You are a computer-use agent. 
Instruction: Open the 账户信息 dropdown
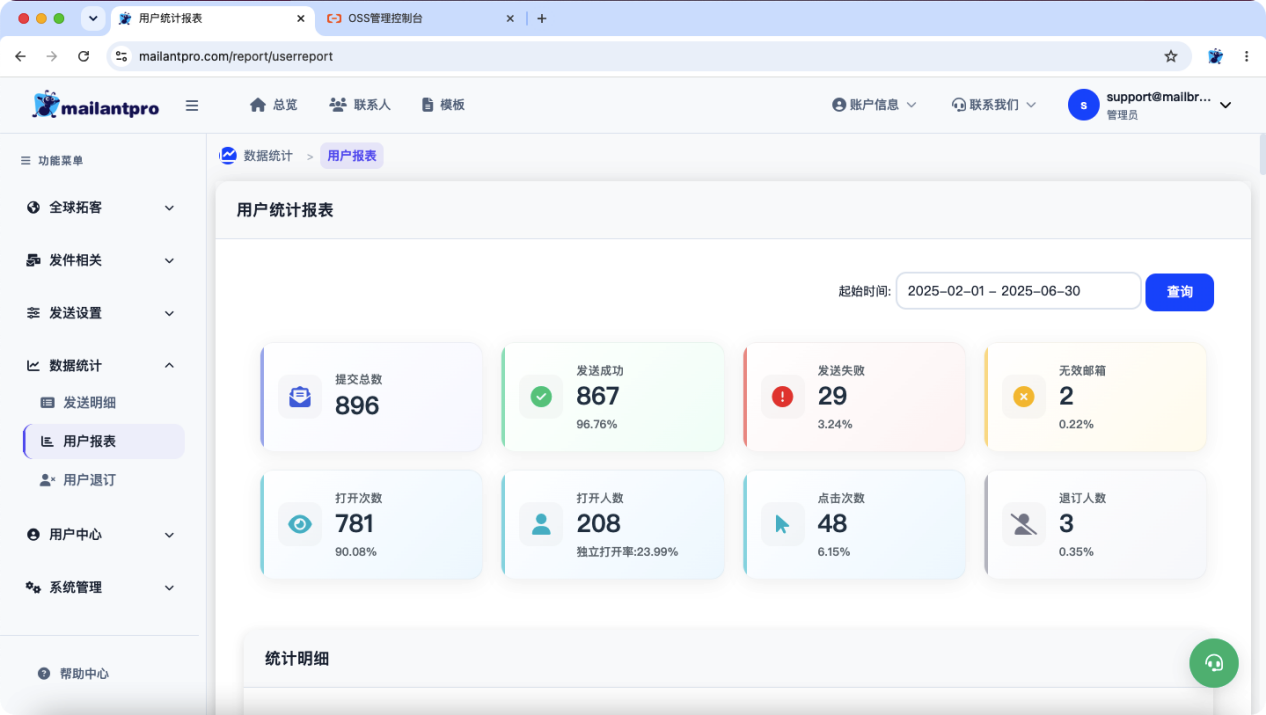click(x=874, y=105)
